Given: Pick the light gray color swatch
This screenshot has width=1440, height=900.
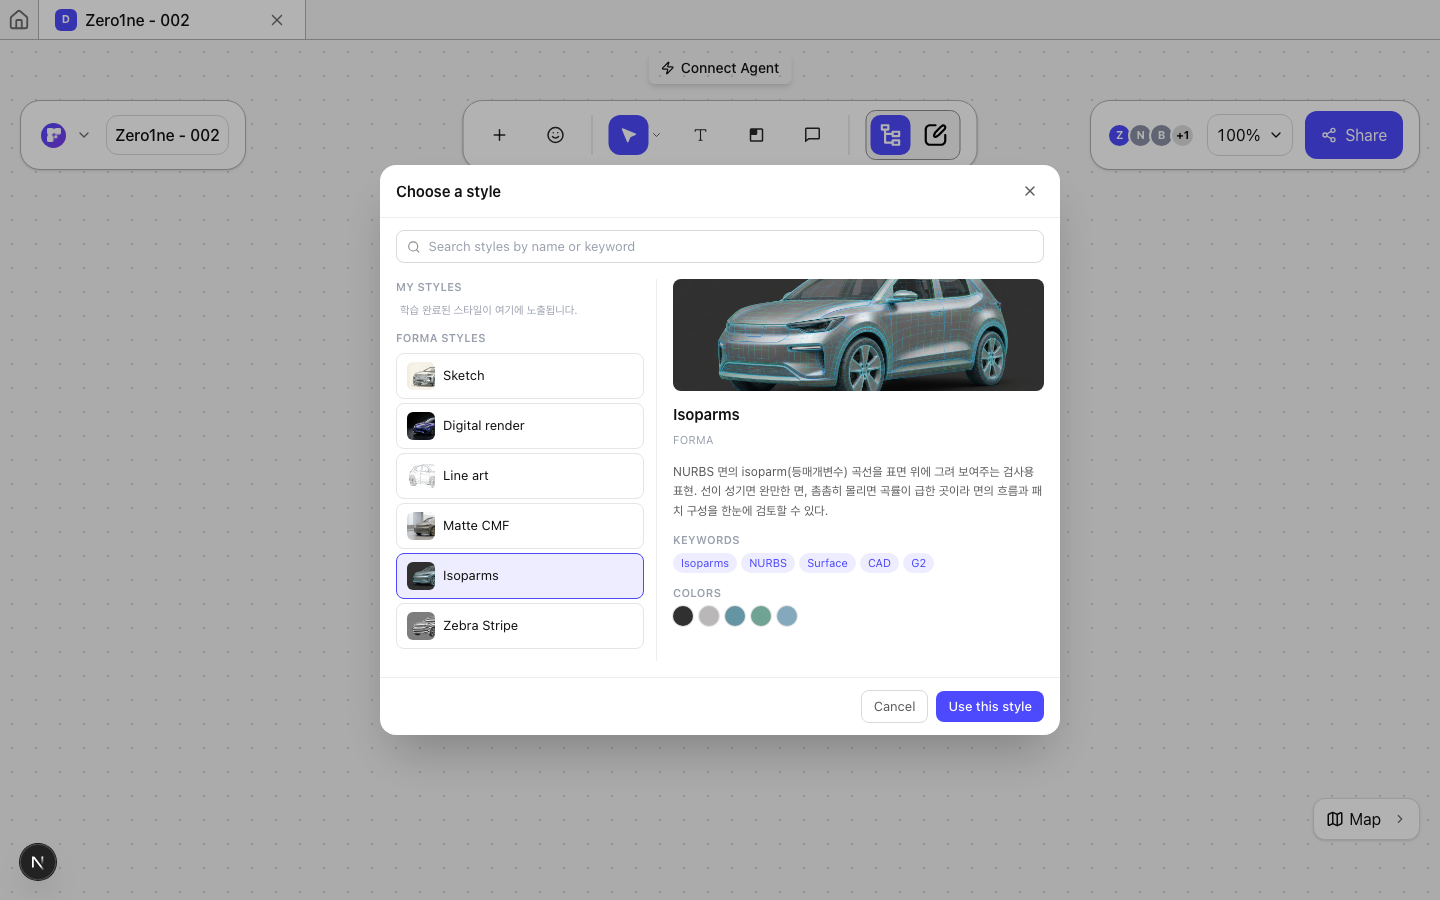Looking at the screenshot, I should pos(709,616).
